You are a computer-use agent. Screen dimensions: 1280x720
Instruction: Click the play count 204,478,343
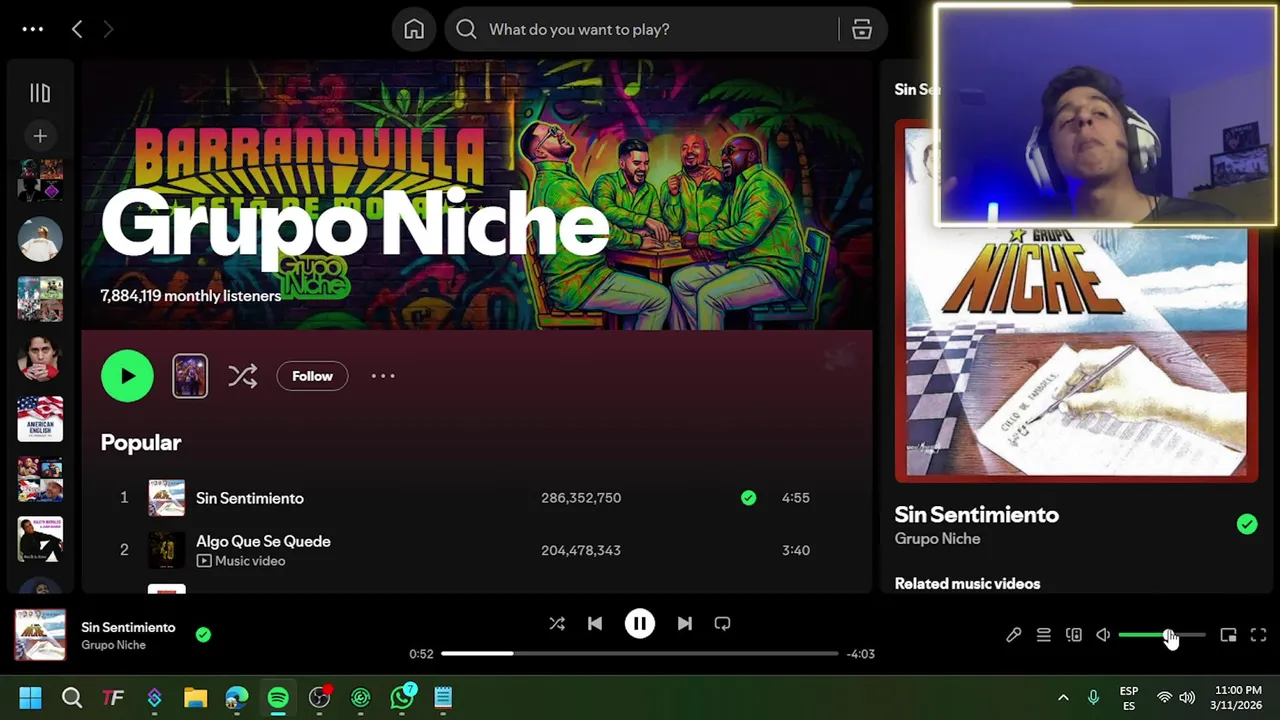point(581,550)
